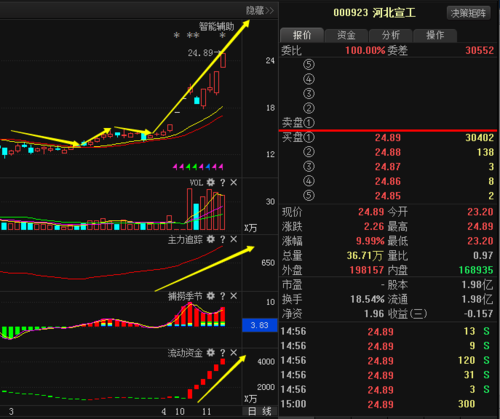The height and width of the screenshot is (419, 500).
Task: Collapse panel with 隐藏>> expander
Action: pyautogui.click(x=260, y=11)
